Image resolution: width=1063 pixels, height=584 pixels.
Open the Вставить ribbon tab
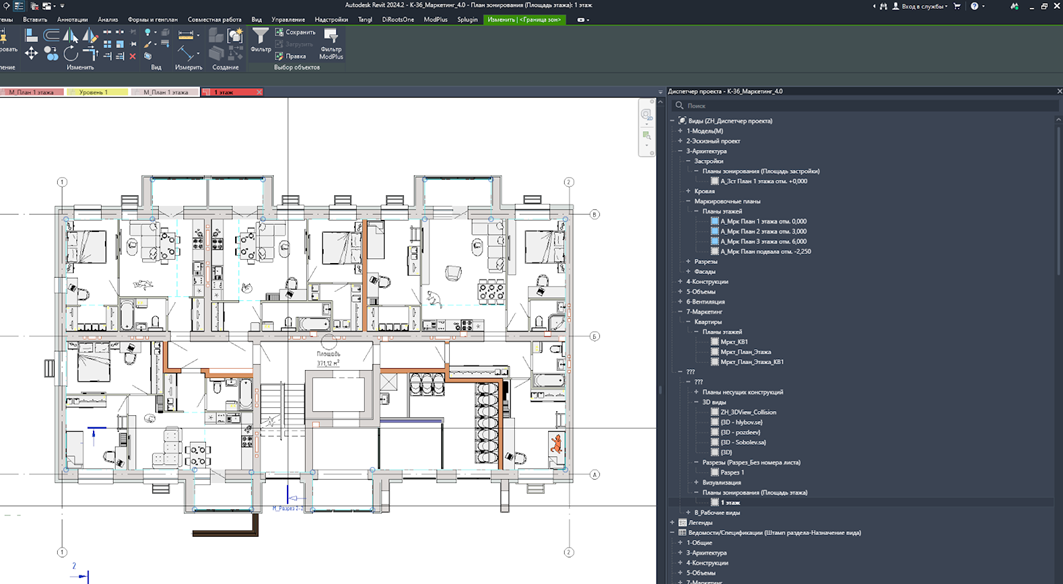click(x=35, y=20)
